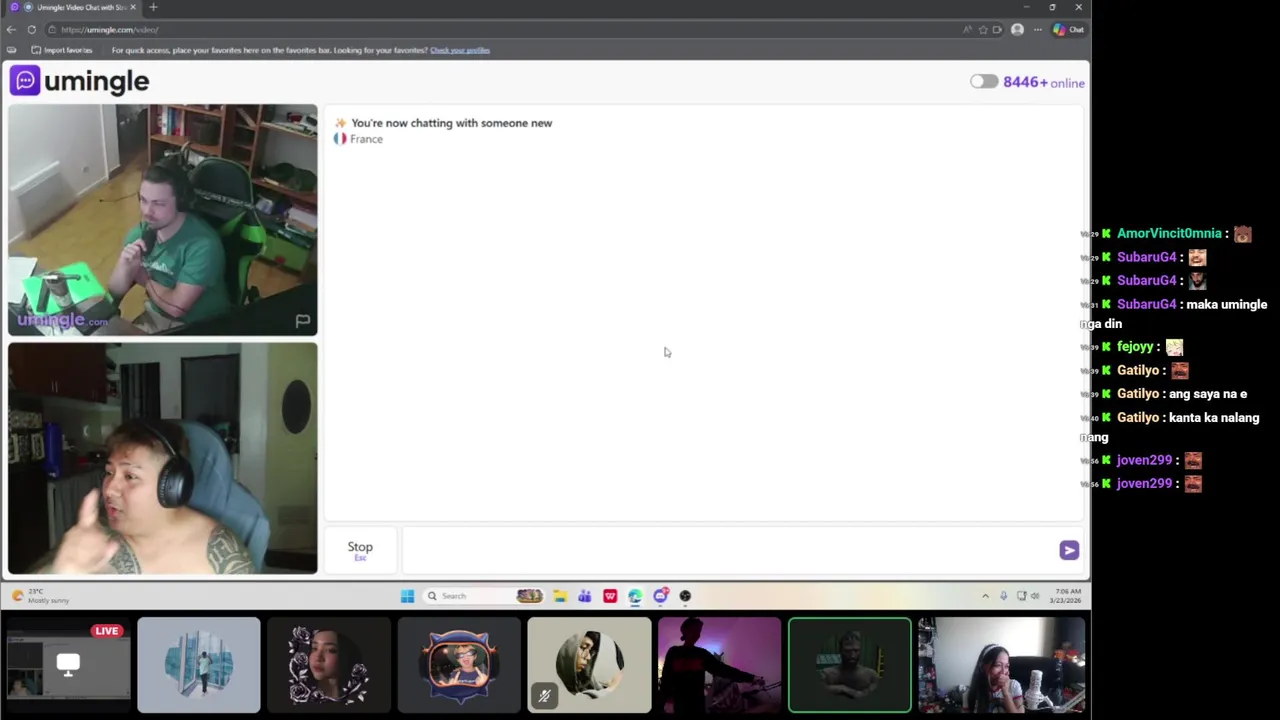Click the last joven299 chat entry
1280x720 pixels.
(1144, 484)
